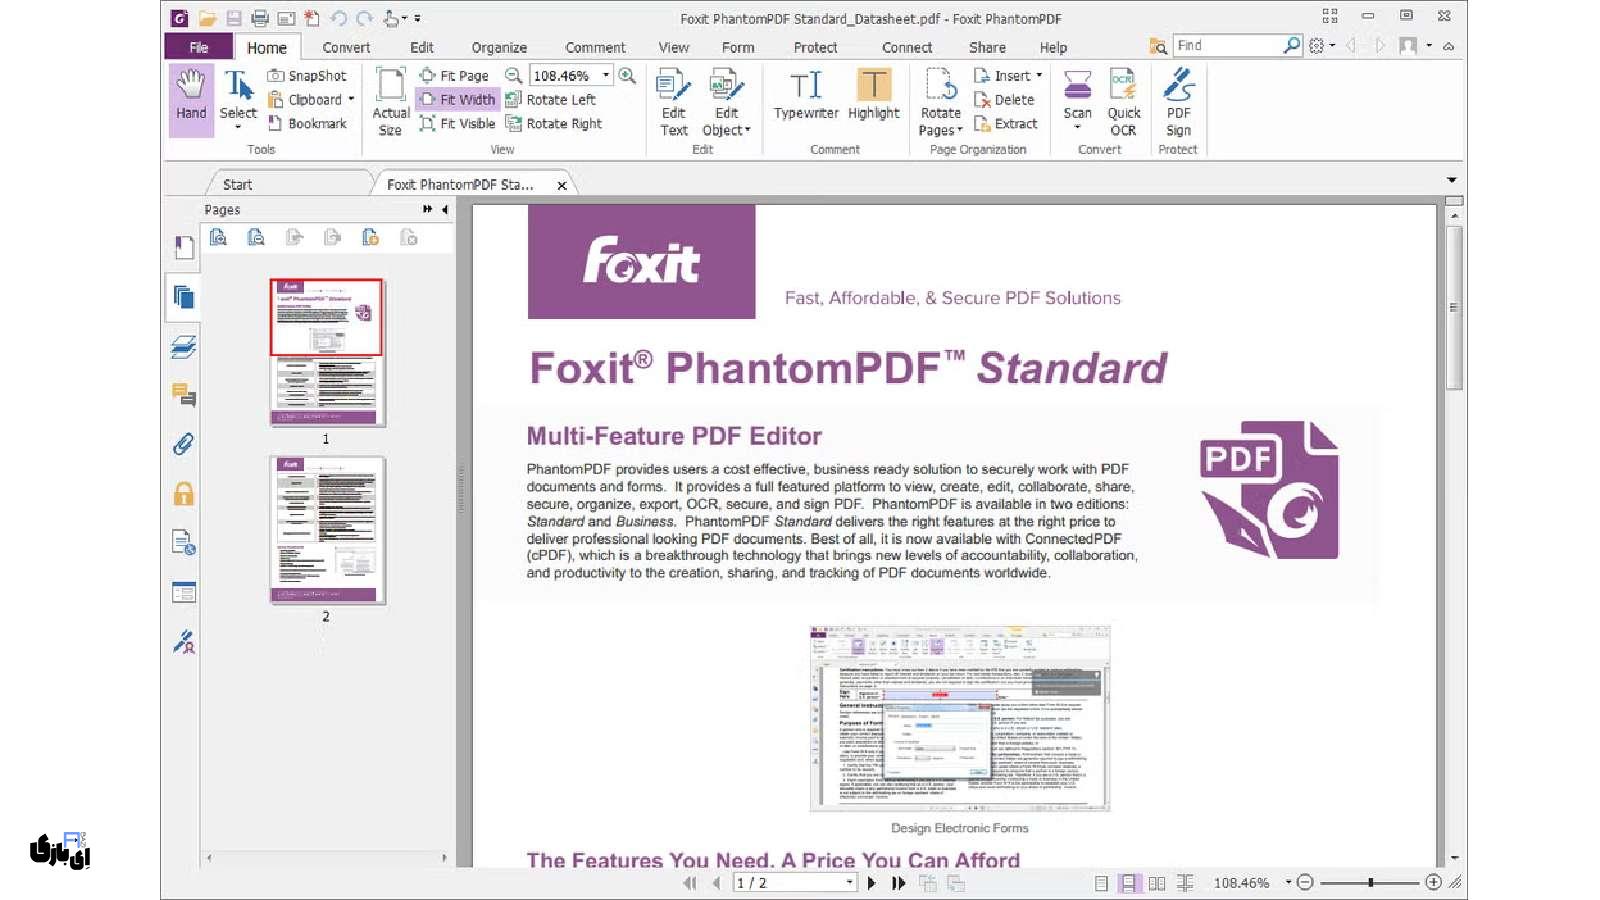Switch to Convert ribbon tab
1600x900 pixels.
click(346, 47)
